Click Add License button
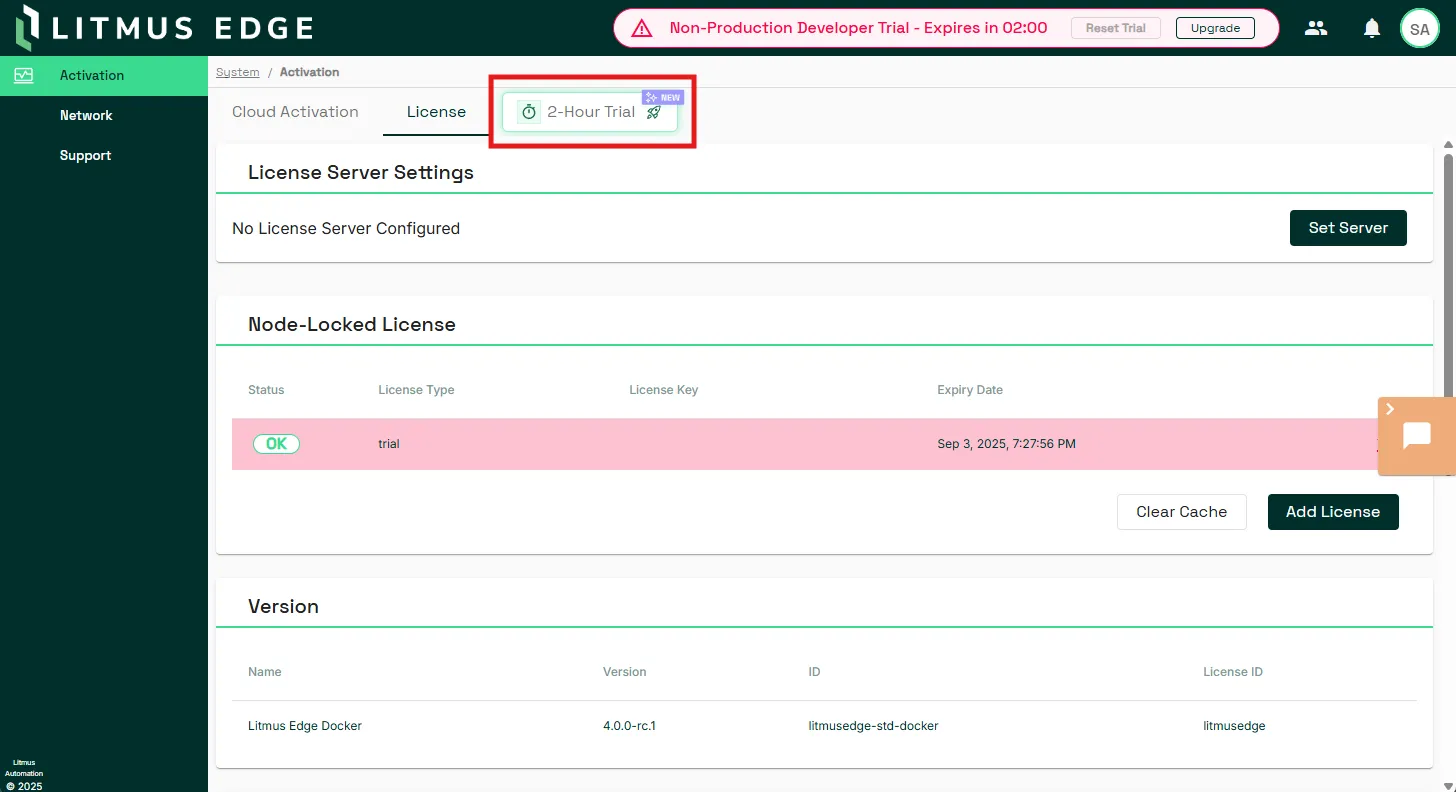Viewport: 1456px width, 792px height. pos(1333,512)
